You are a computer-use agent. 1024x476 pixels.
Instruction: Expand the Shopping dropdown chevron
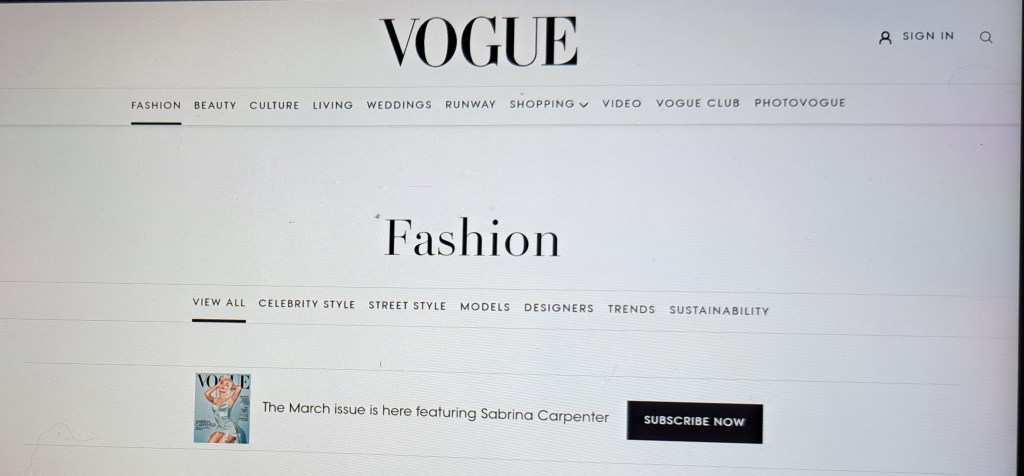pos(584,104)
